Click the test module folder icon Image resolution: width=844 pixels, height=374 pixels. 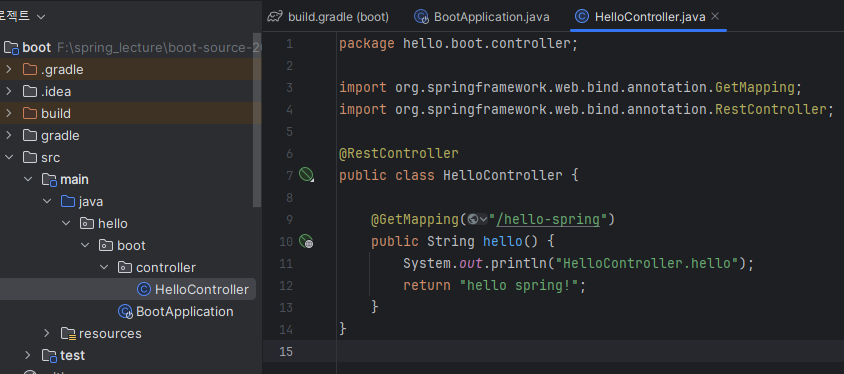(50, 356)
